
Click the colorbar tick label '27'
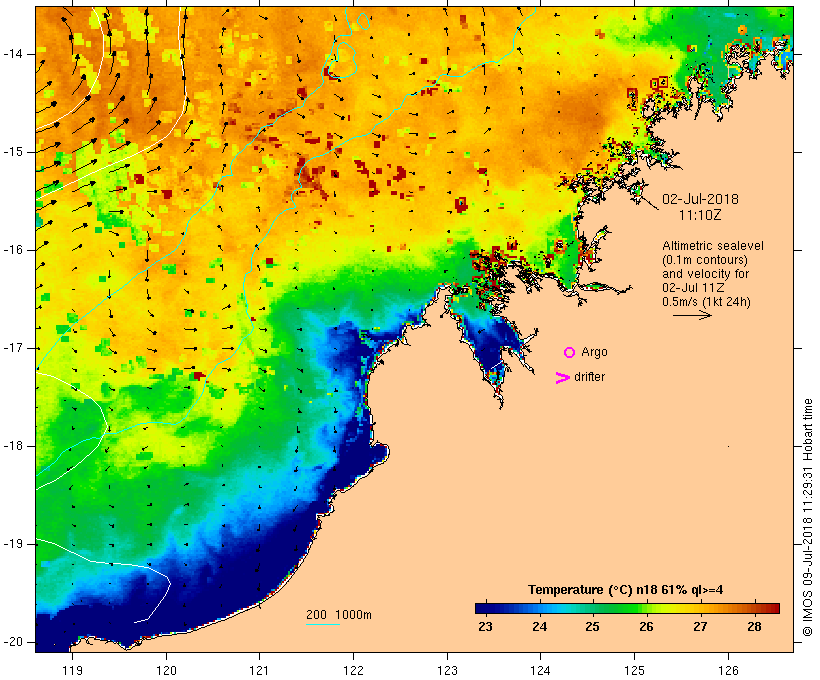point(700,627)
